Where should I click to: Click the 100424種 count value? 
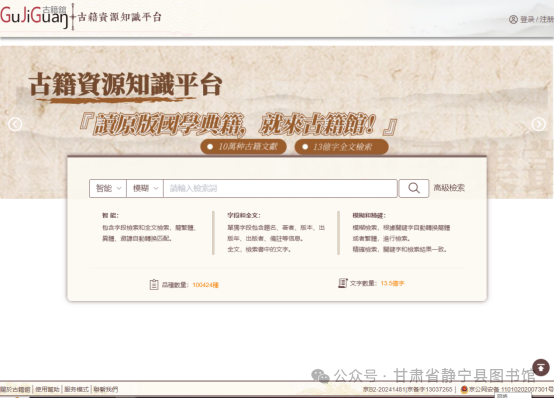click(206, 285)
